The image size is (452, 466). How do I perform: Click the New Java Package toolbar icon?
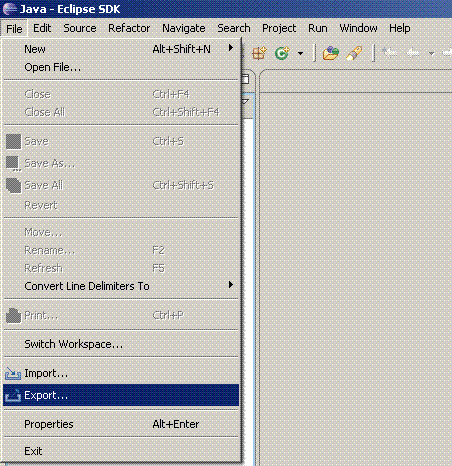(259, 53)
